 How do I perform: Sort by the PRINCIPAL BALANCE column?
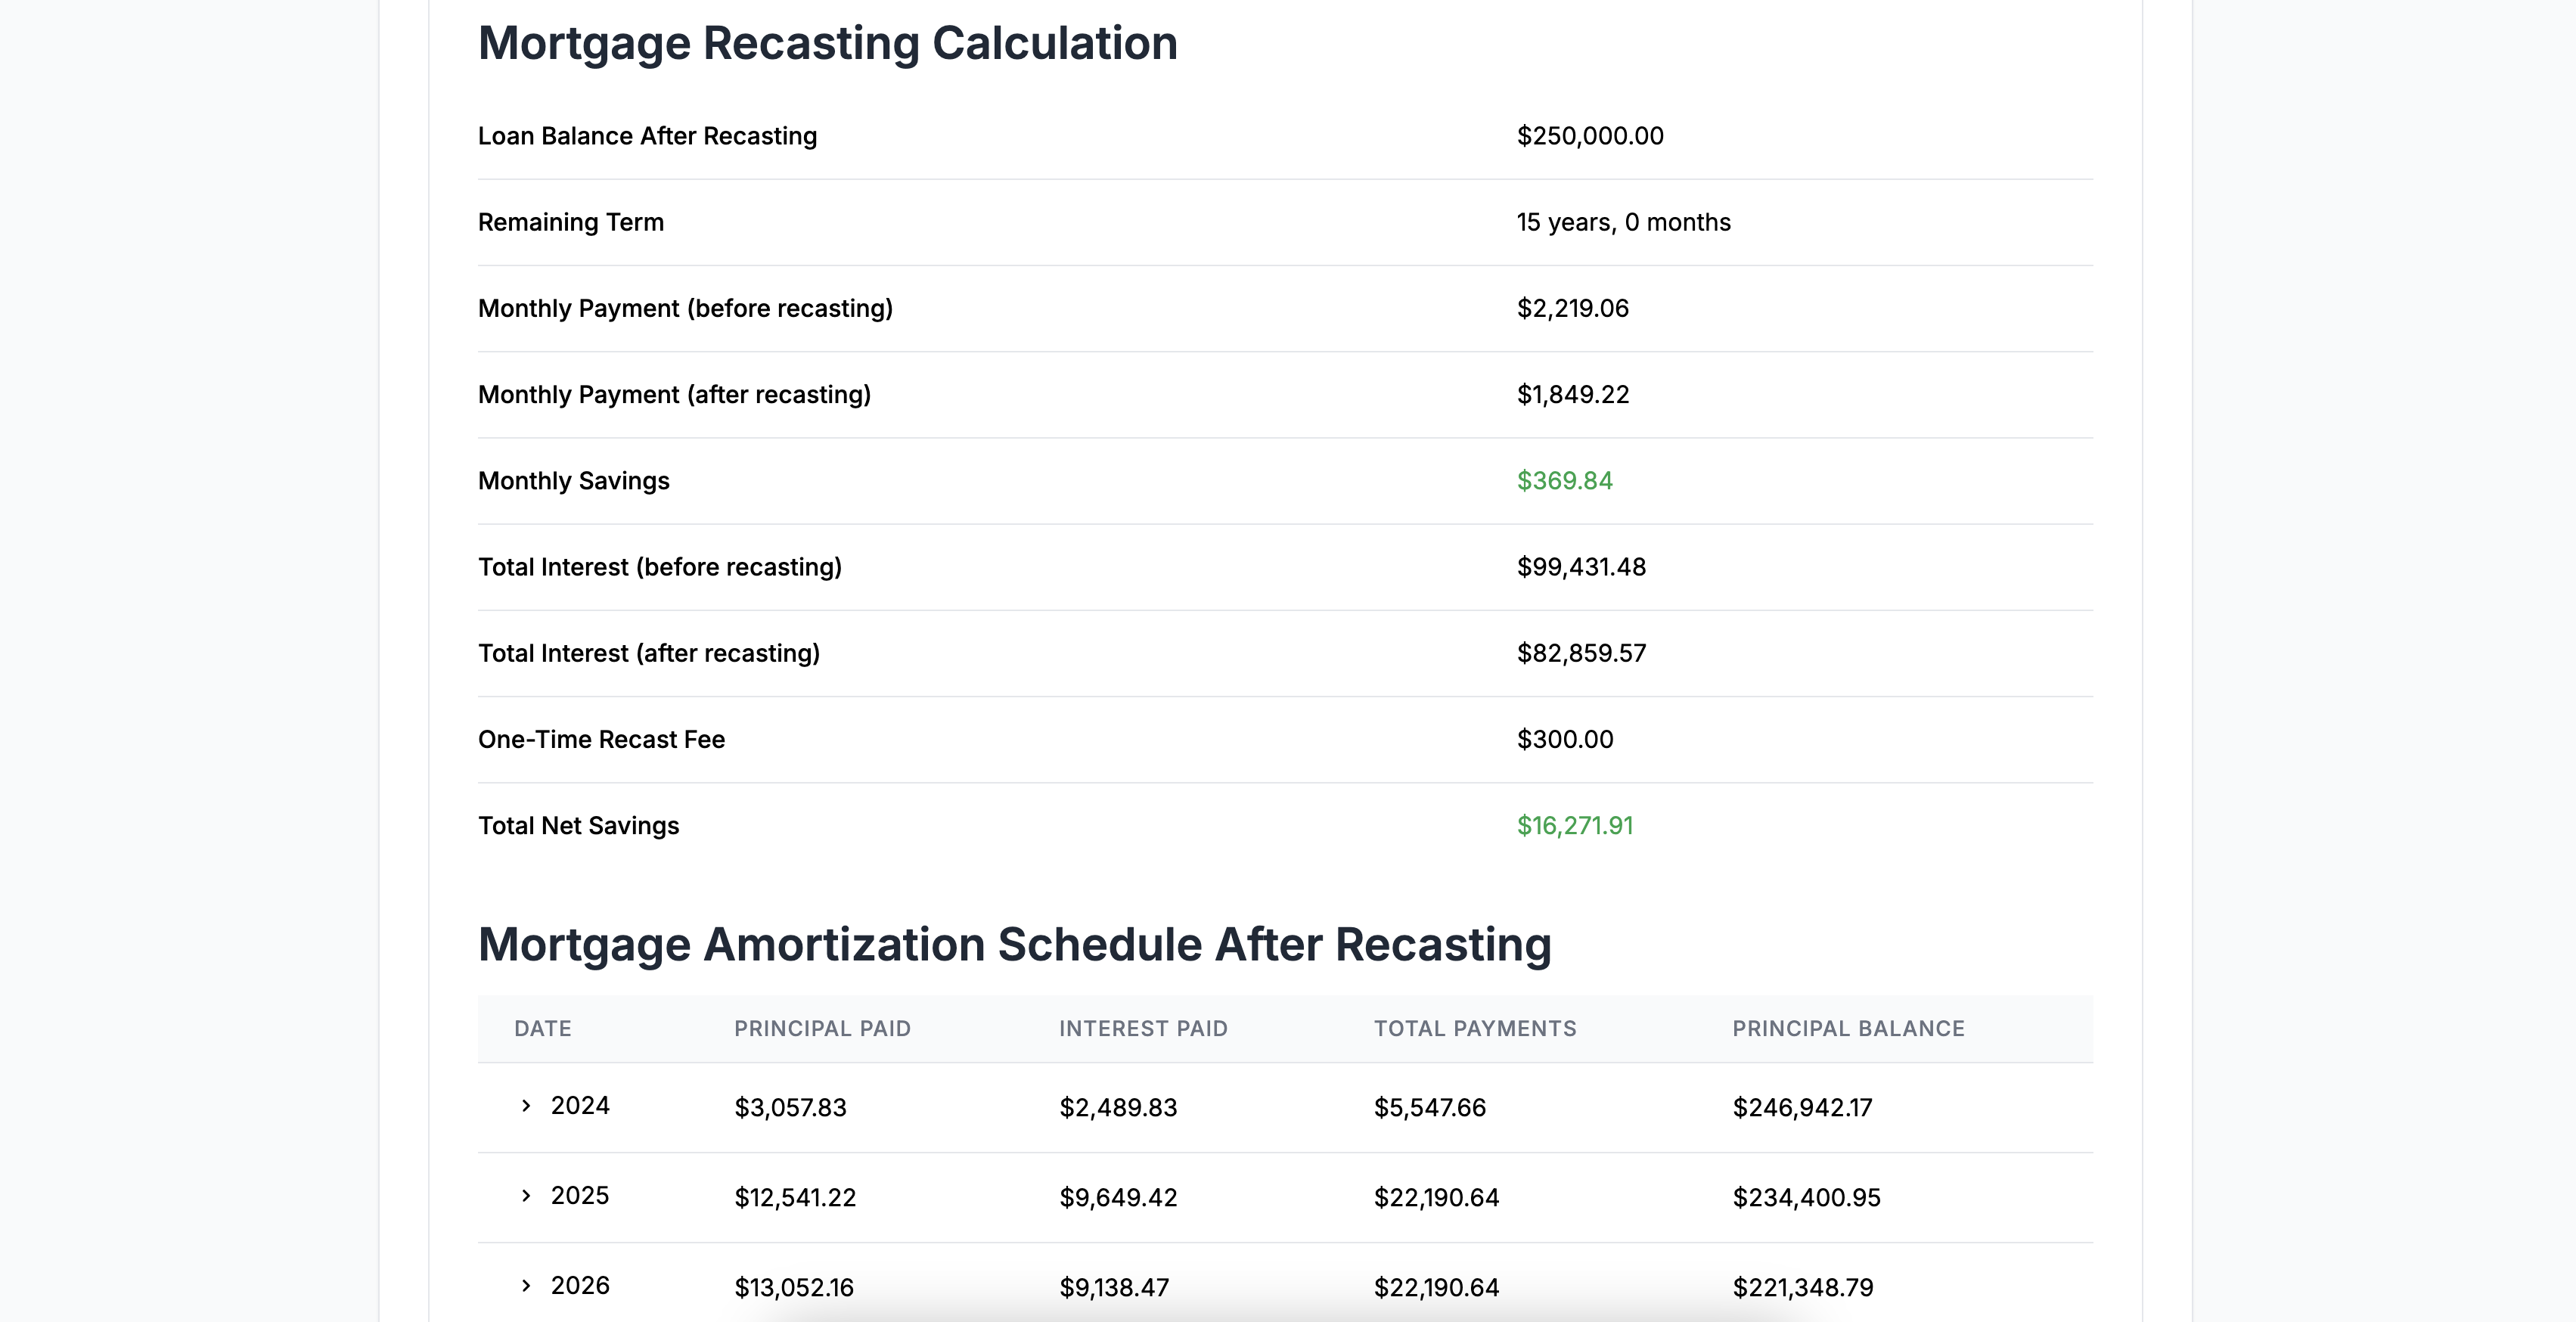pos(1847,1028)
